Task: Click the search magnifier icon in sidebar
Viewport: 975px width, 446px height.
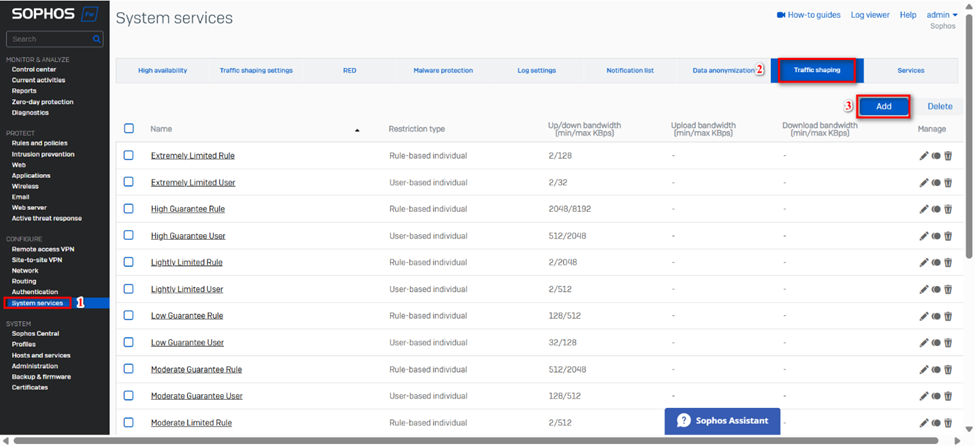Action: [97, 39]
